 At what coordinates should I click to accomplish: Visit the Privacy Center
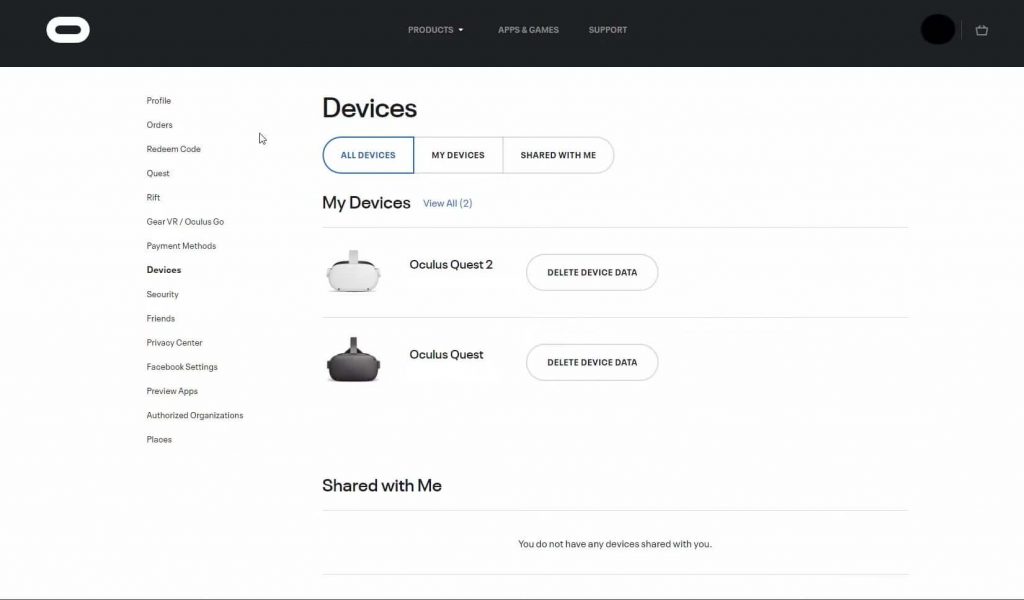point(174,342)
